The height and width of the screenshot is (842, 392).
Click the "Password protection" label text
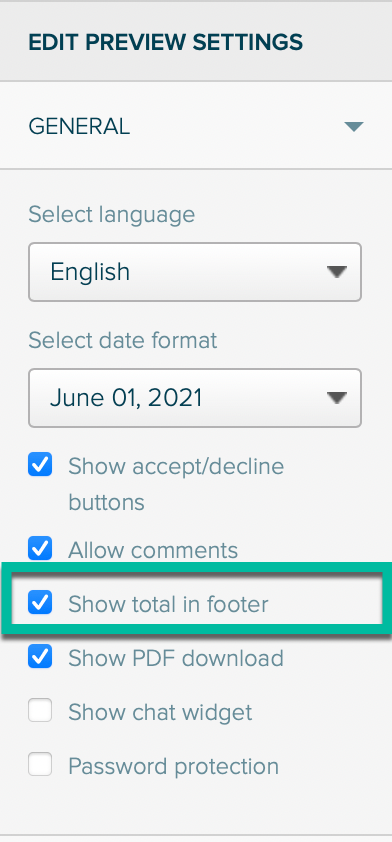[173, 766]
